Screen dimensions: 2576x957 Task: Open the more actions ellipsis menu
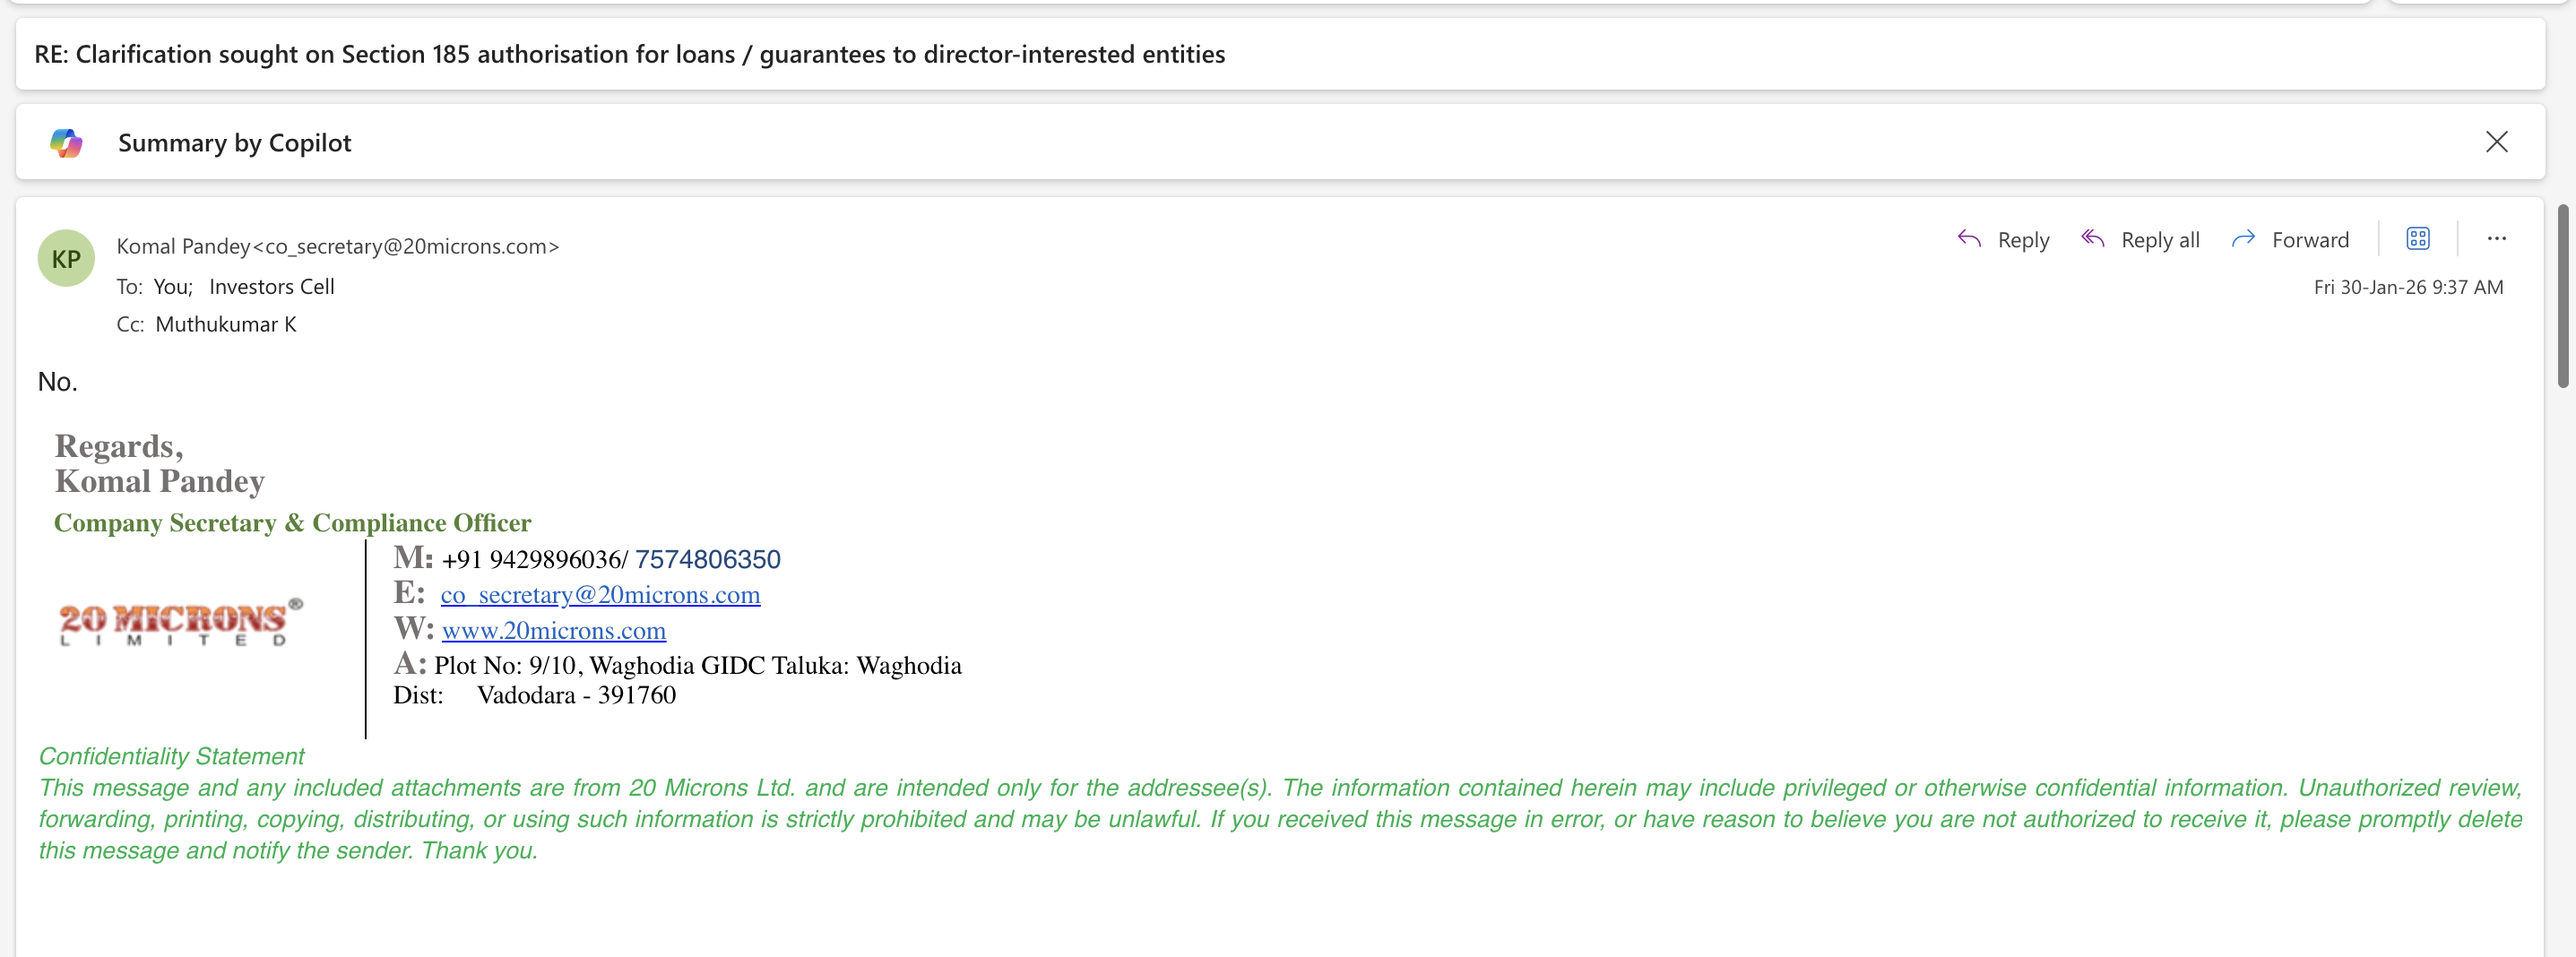click(x=2496, y=239)
